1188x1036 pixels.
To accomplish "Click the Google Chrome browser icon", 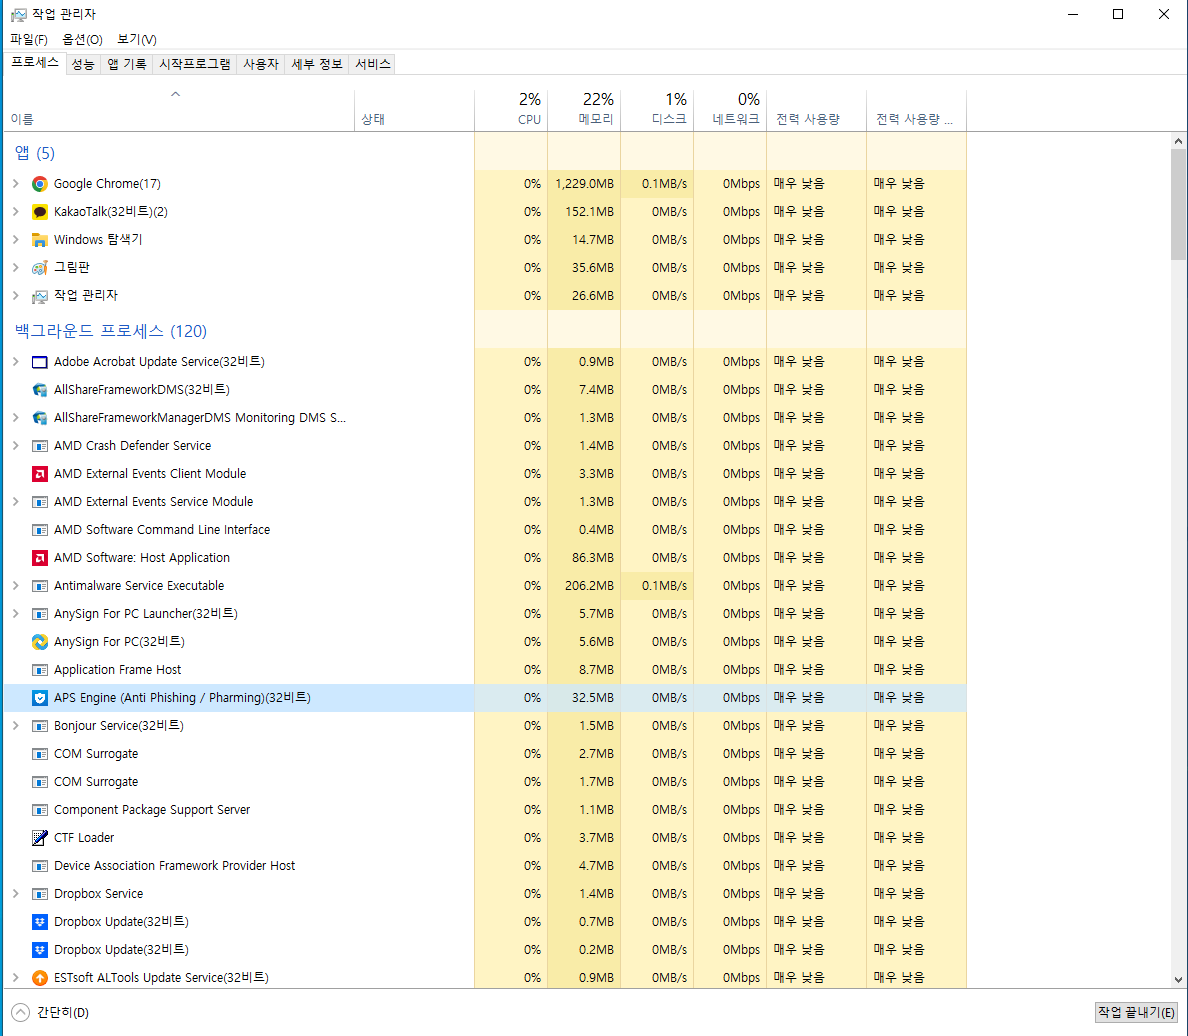I will pyautogui.click(x=39, y=183).
